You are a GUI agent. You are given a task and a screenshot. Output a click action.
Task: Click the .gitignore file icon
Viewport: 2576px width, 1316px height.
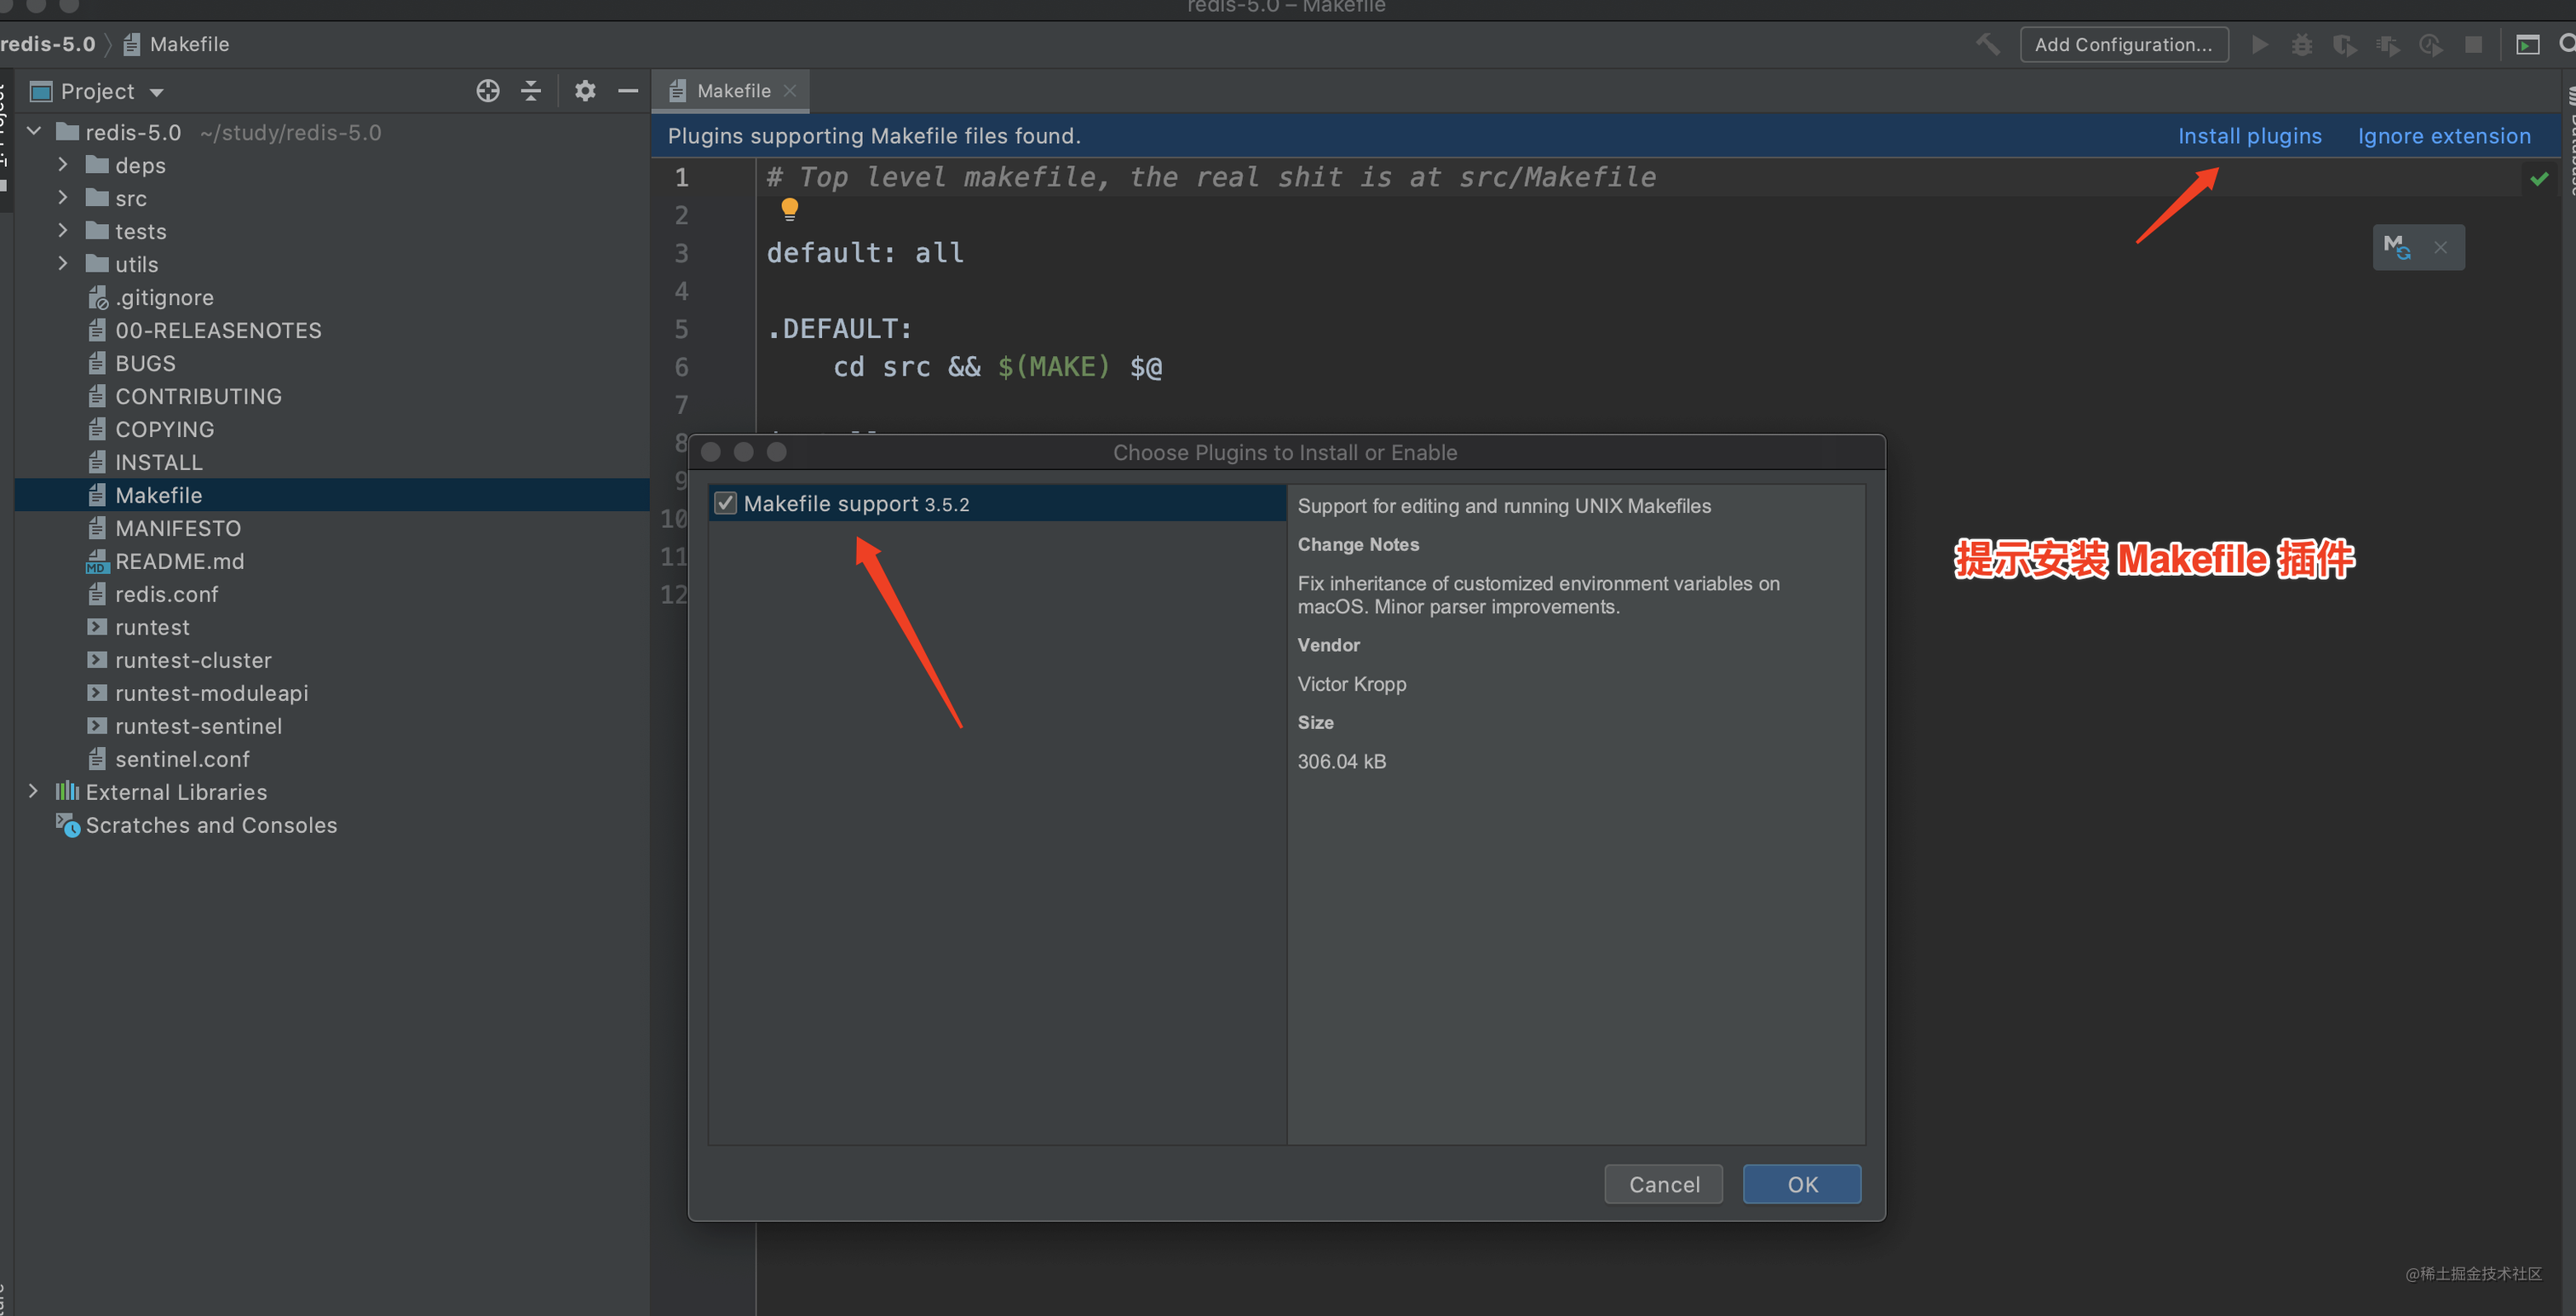[x=97, y=298]
